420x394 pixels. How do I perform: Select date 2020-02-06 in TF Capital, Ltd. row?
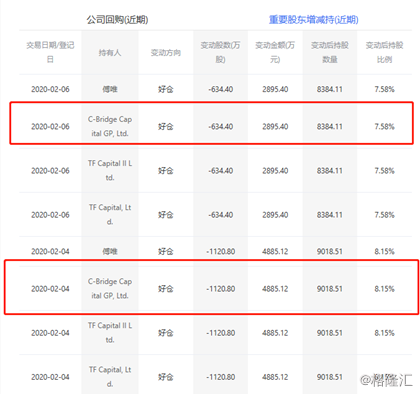pos(50,215)
